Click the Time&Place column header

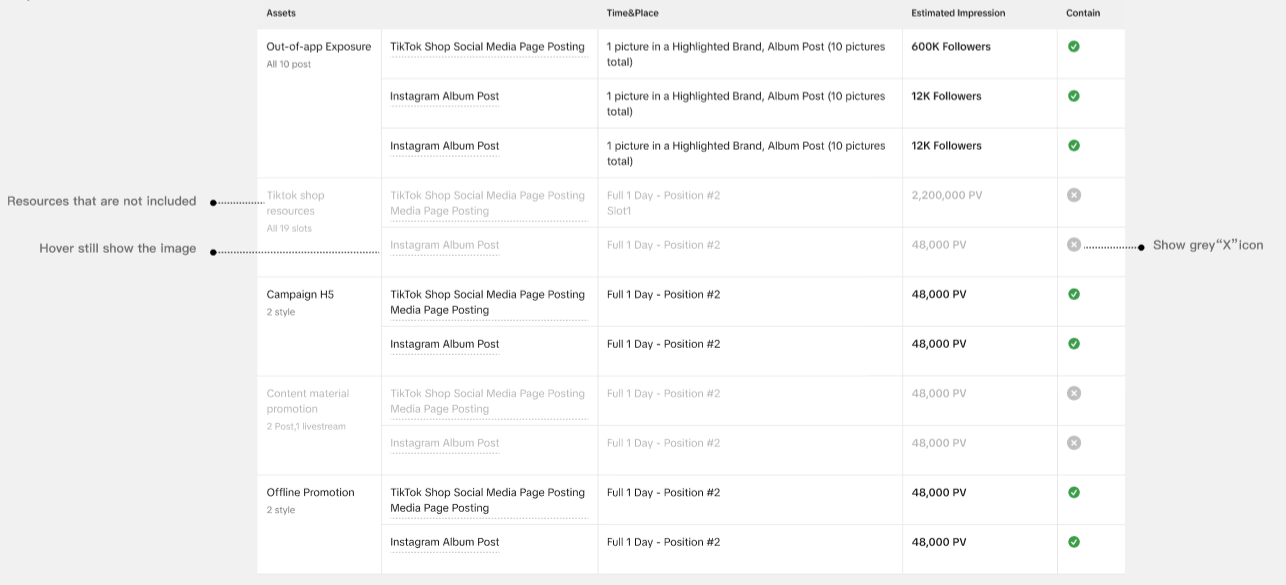tap(632, 13)
